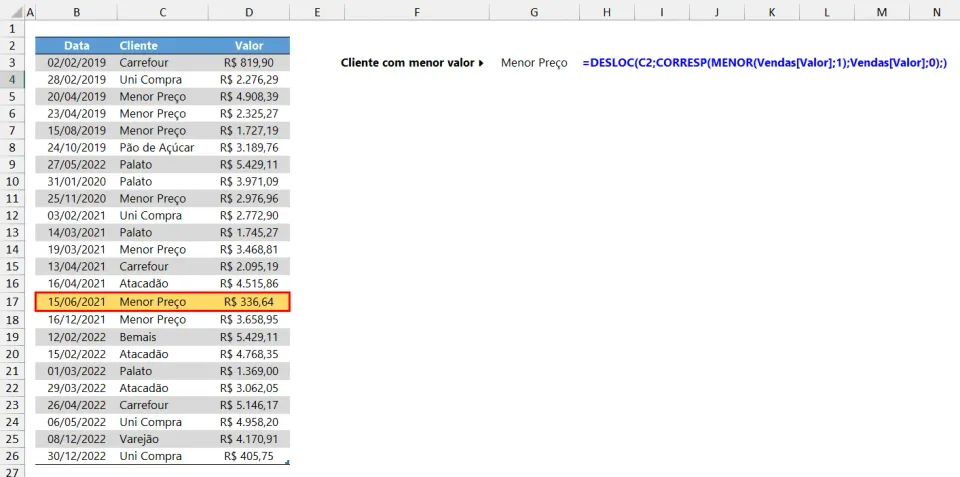Screen dimensions: 960x477
Task: Click Menor Preço in the highlighted row
Action: (163, 302)
